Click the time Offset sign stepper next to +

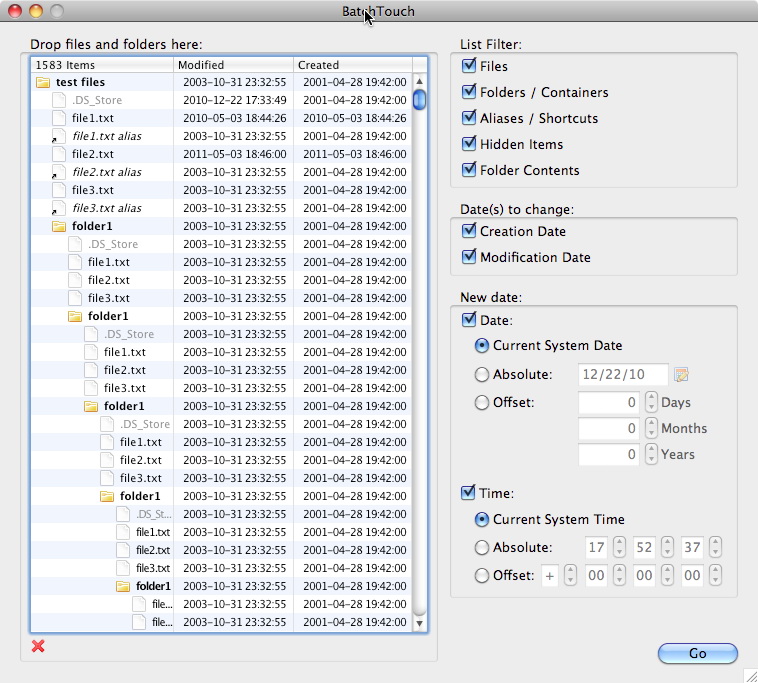(x=570, y=576)
